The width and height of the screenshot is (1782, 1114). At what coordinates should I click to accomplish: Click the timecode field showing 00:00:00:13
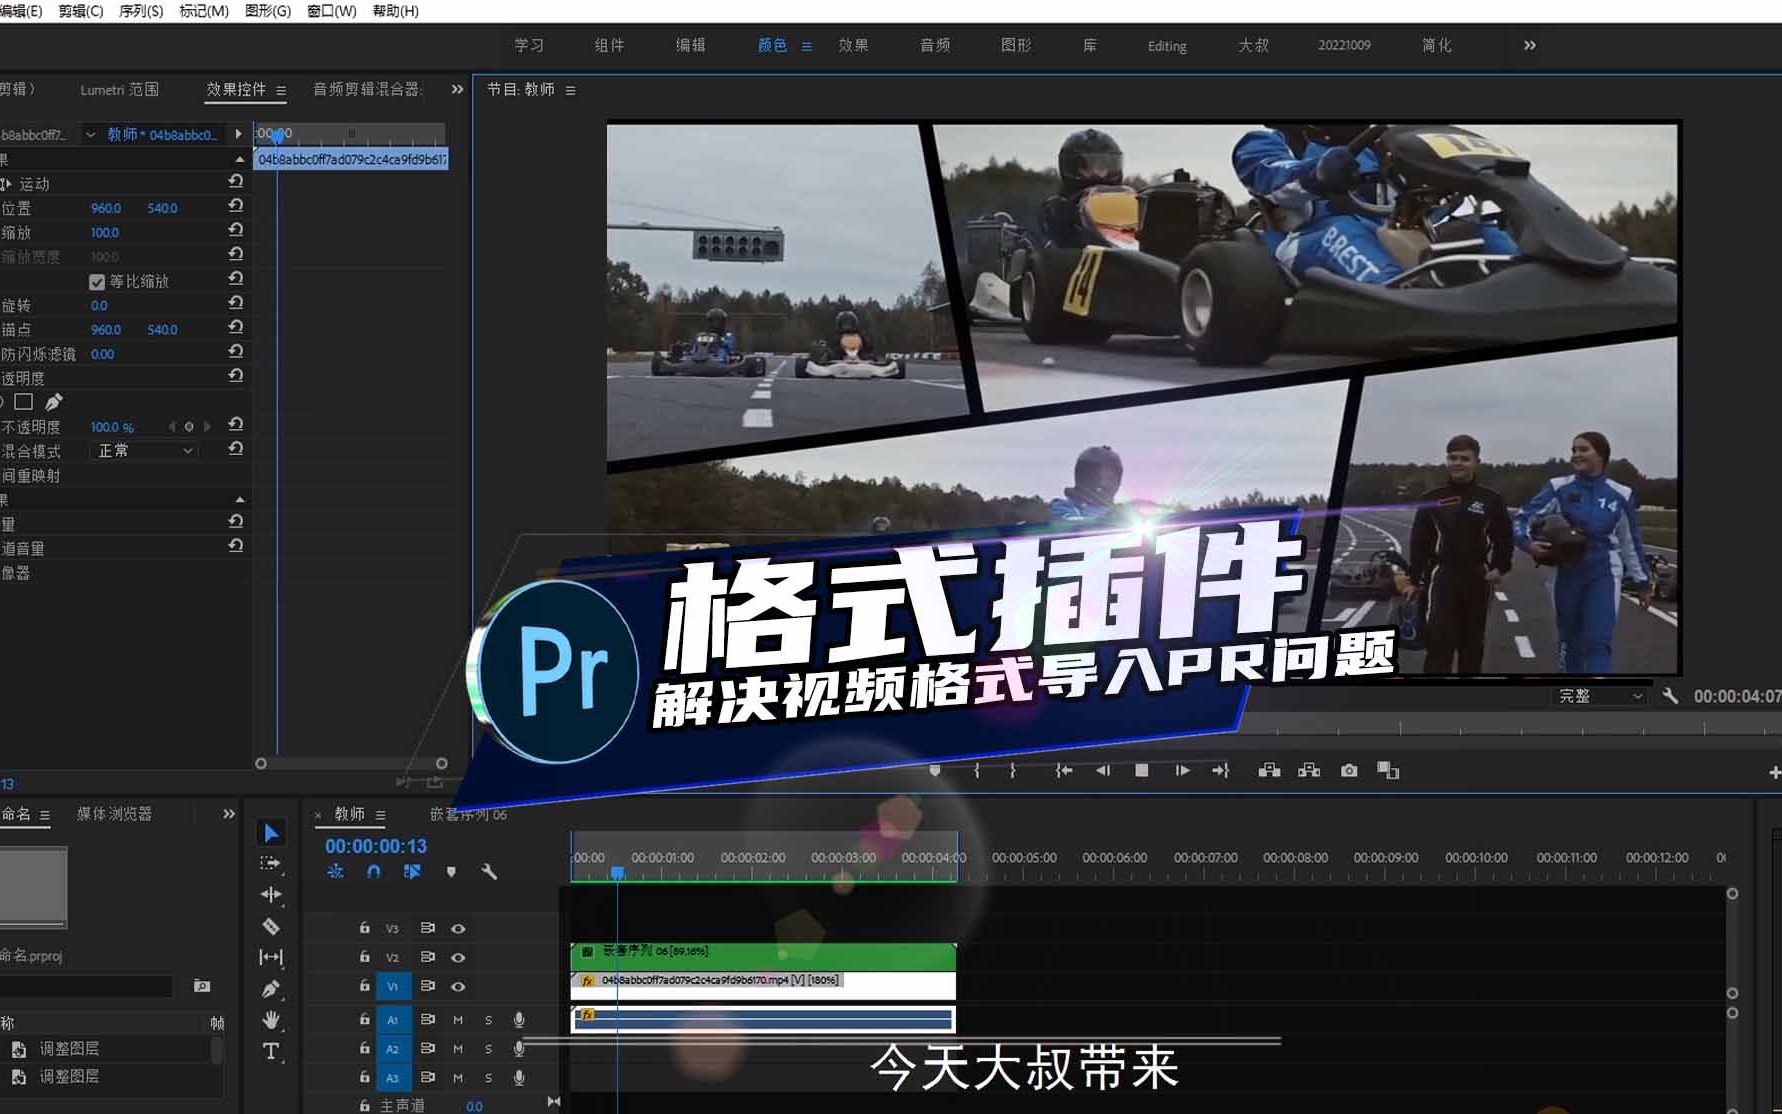[375, 845]
